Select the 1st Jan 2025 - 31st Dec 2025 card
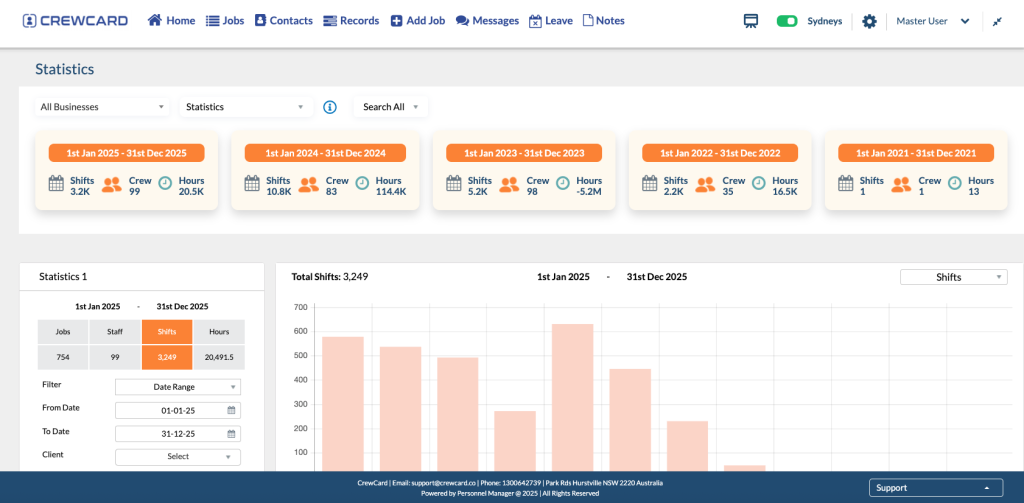The image size is (1024, 503). tap(126, 170)
